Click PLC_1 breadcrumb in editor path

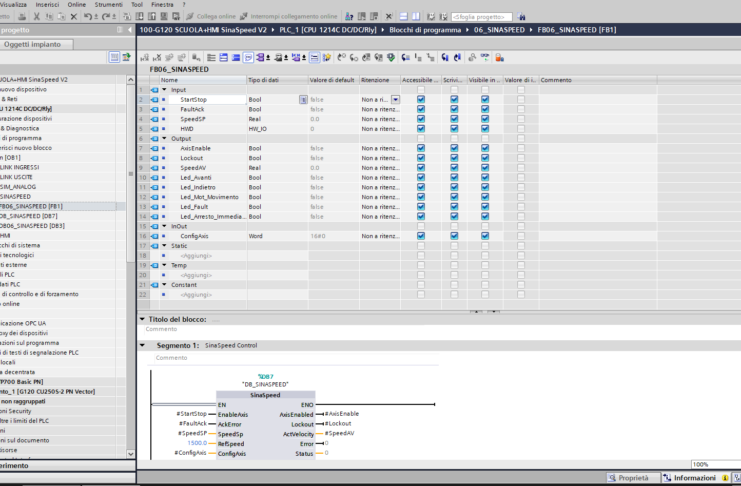tap(328, 30)
